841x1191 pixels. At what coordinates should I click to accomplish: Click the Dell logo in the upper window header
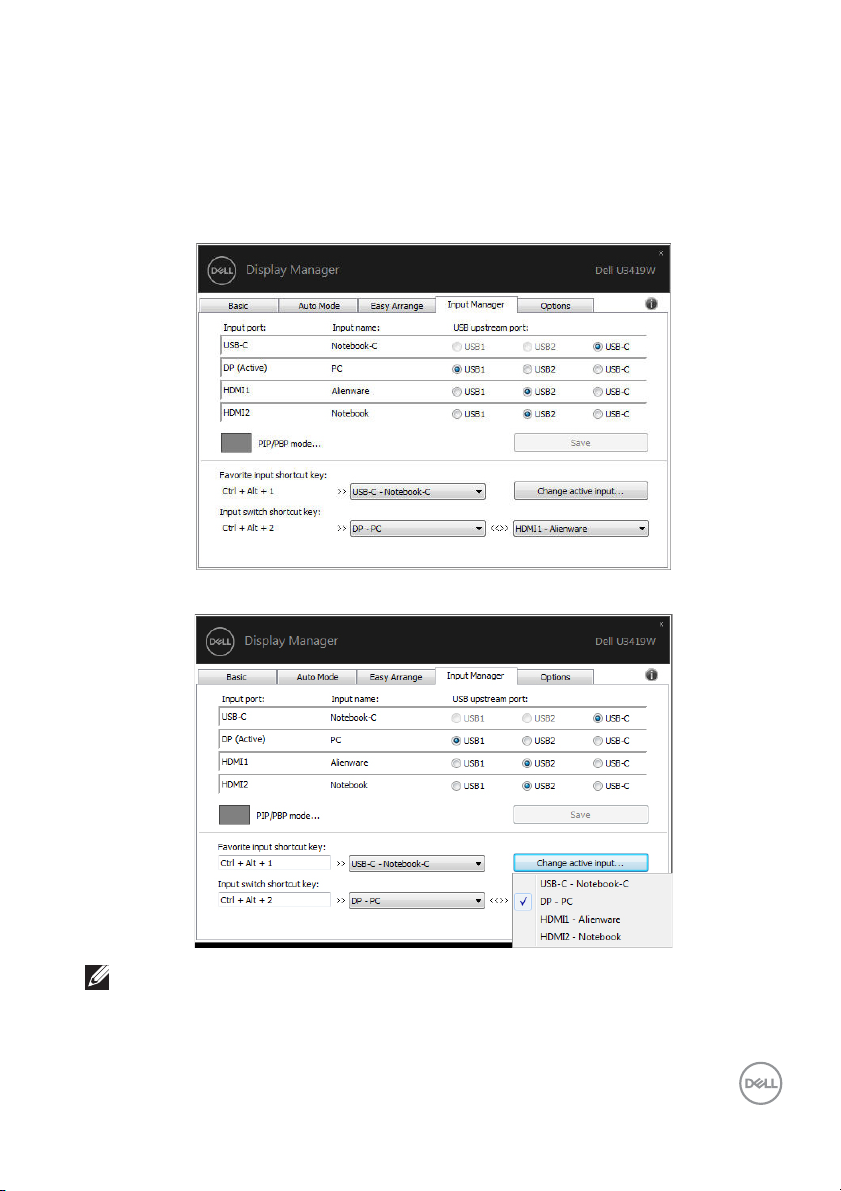220,270
